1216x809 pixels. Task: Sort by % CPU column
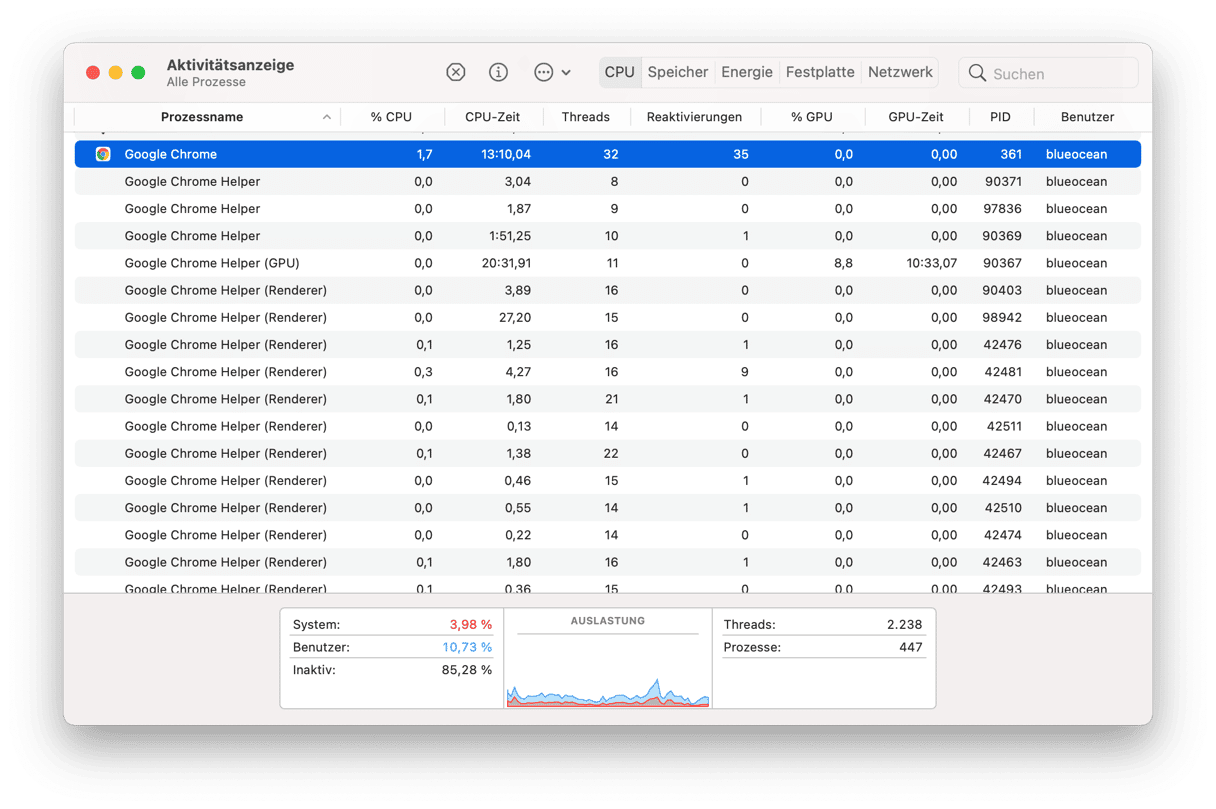point(391,117)
